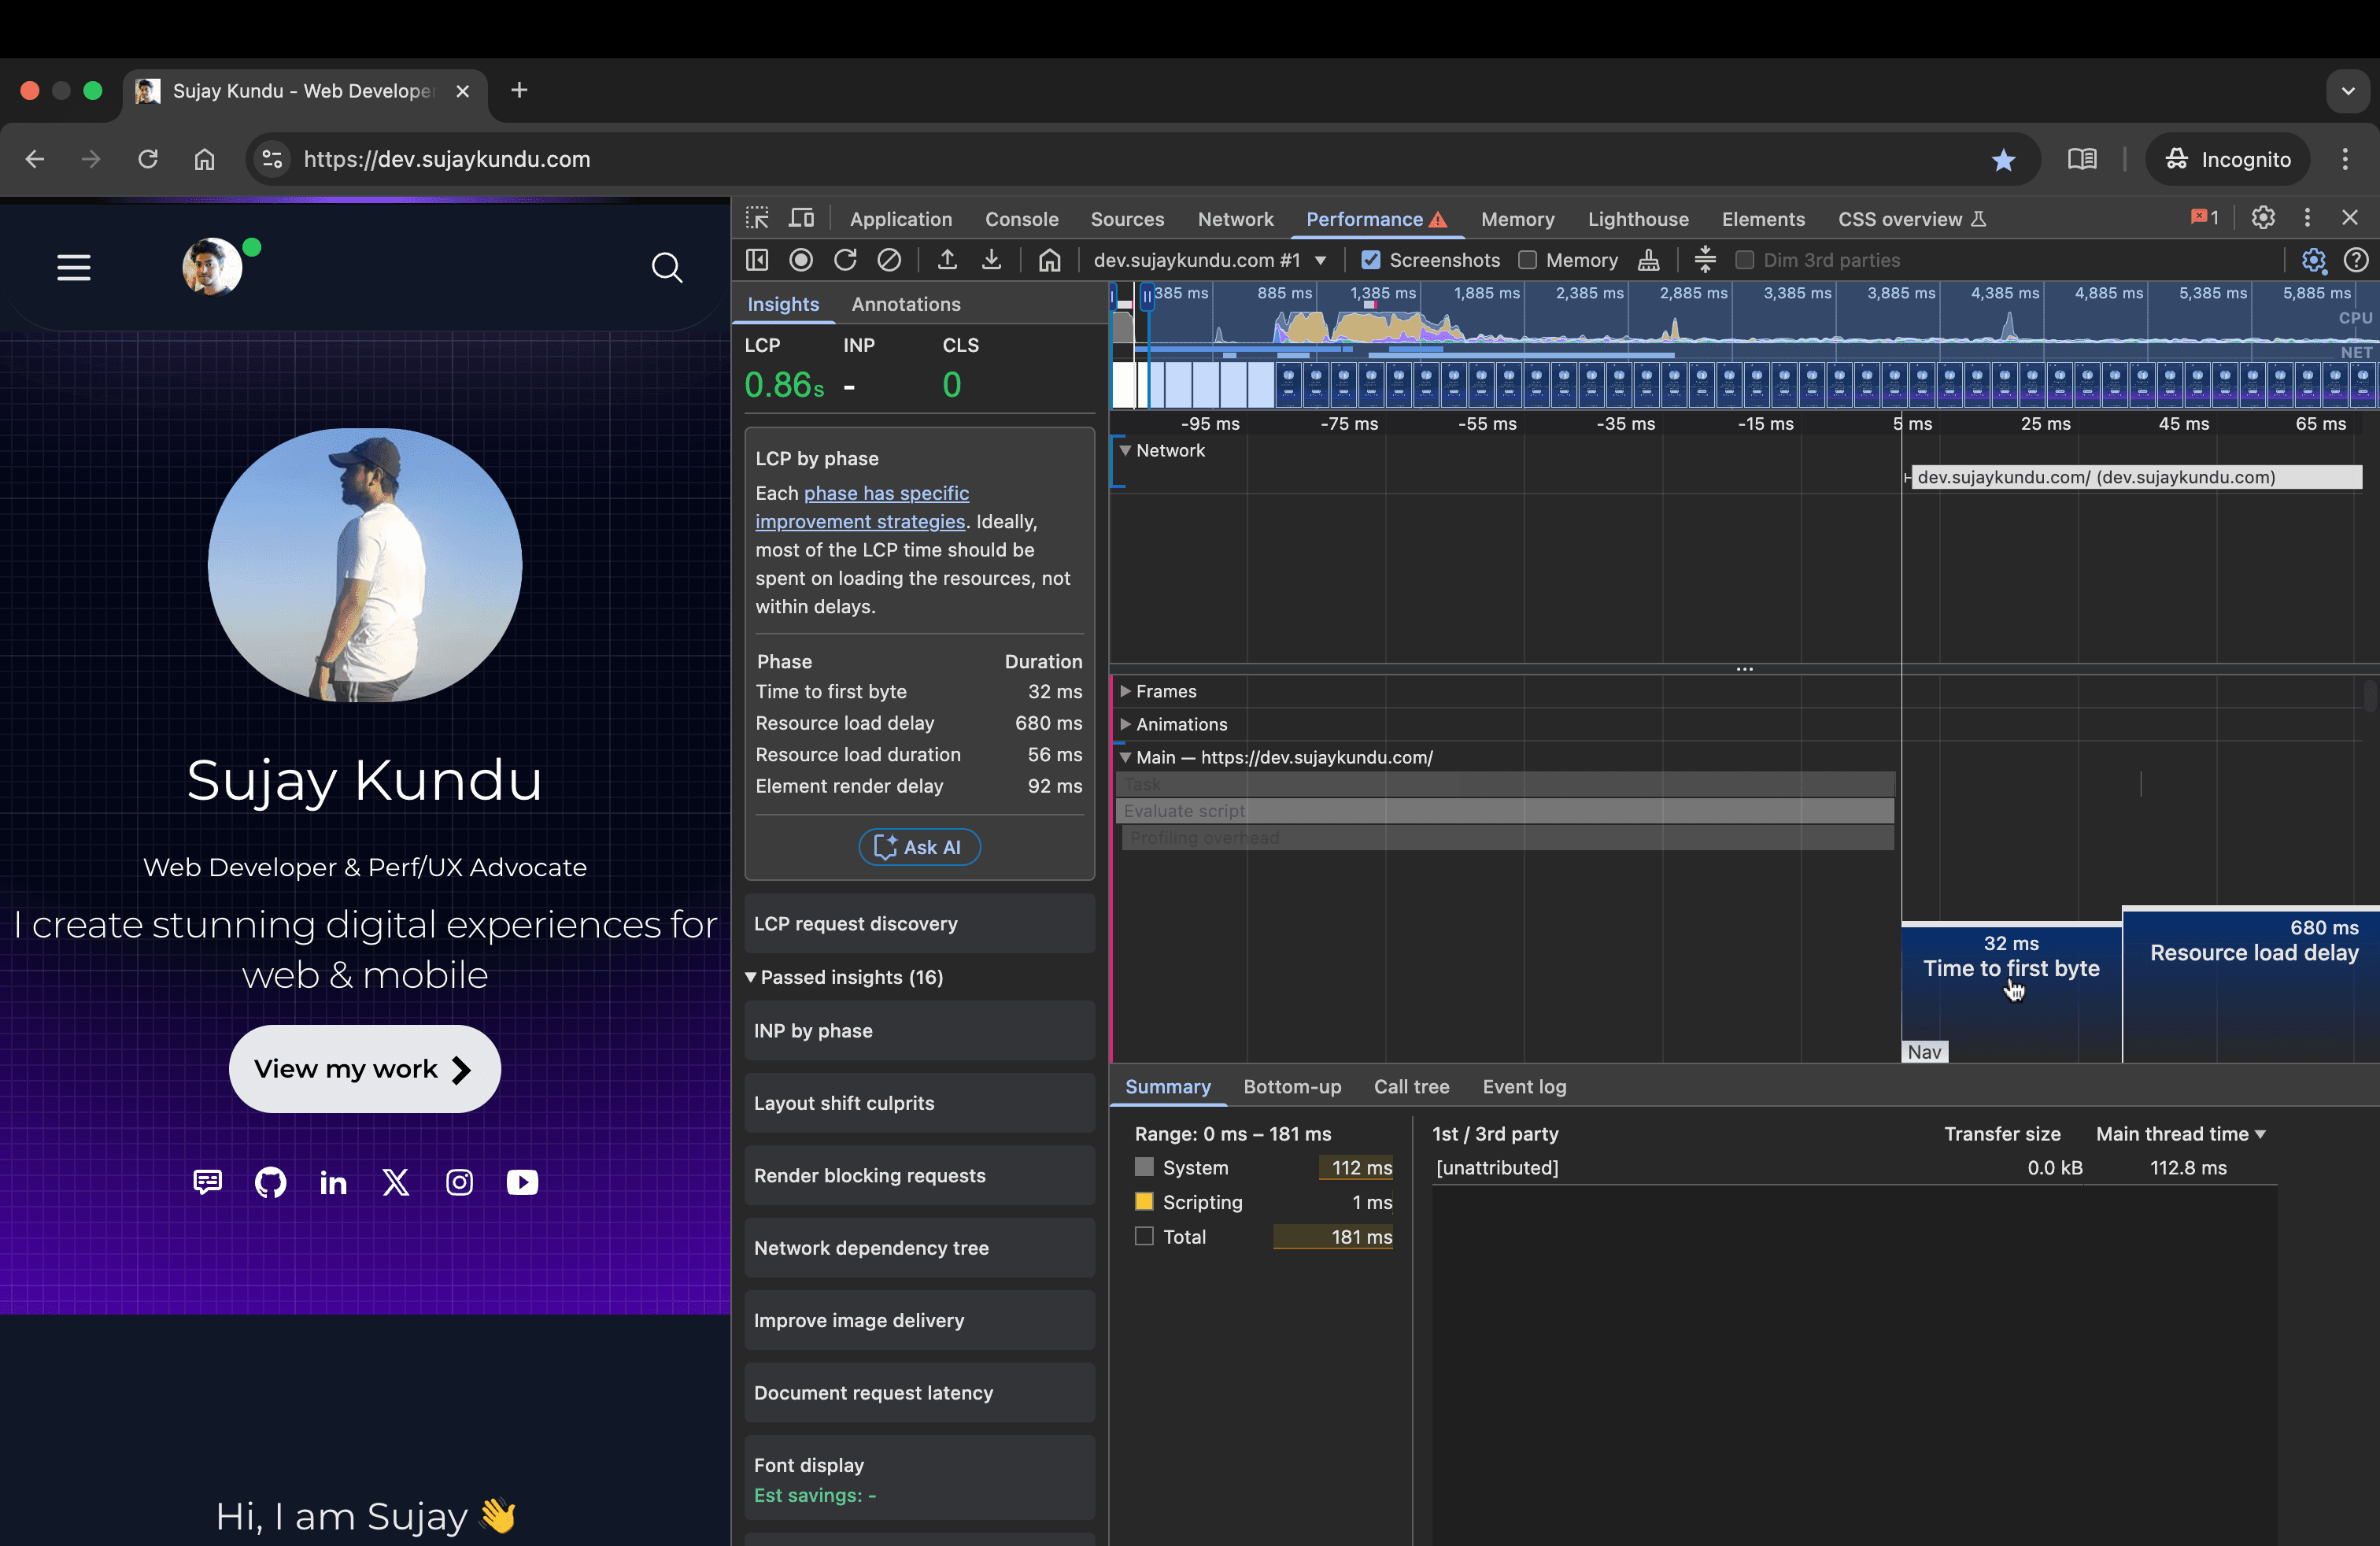Click the load profile upload icon

pos(947,260)
